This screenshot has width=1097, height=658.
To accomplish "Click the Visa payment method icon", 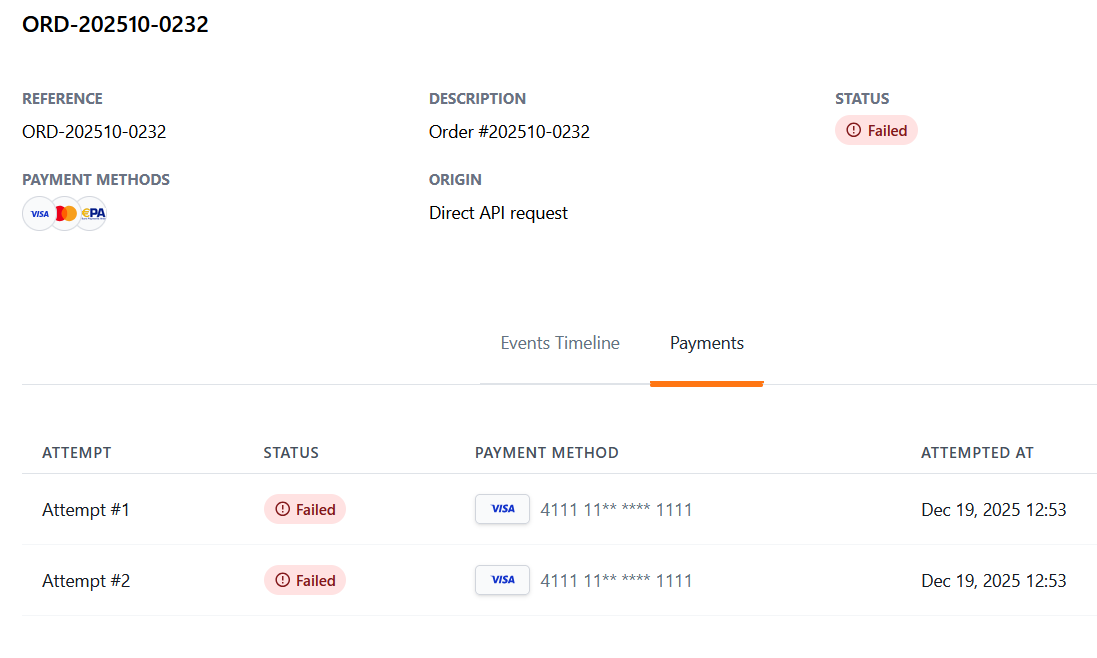I will pos(39,213).
